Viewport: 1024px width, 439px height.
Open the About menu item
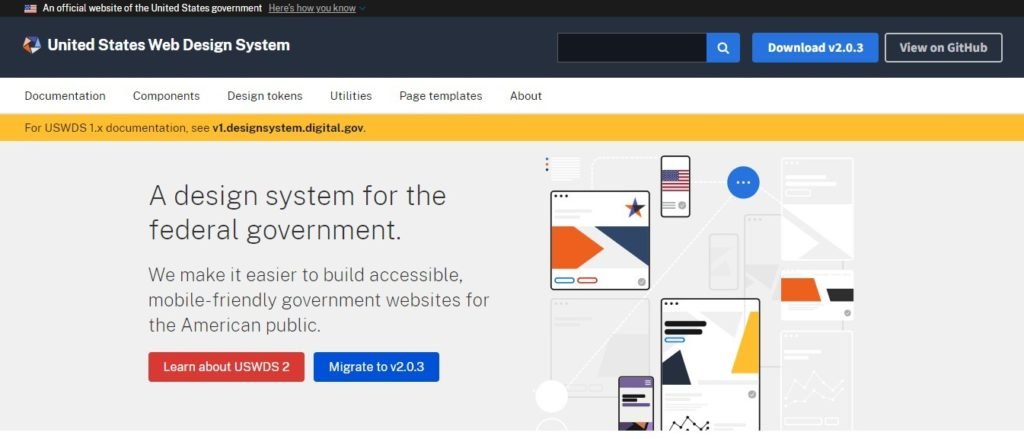[526, 96]
